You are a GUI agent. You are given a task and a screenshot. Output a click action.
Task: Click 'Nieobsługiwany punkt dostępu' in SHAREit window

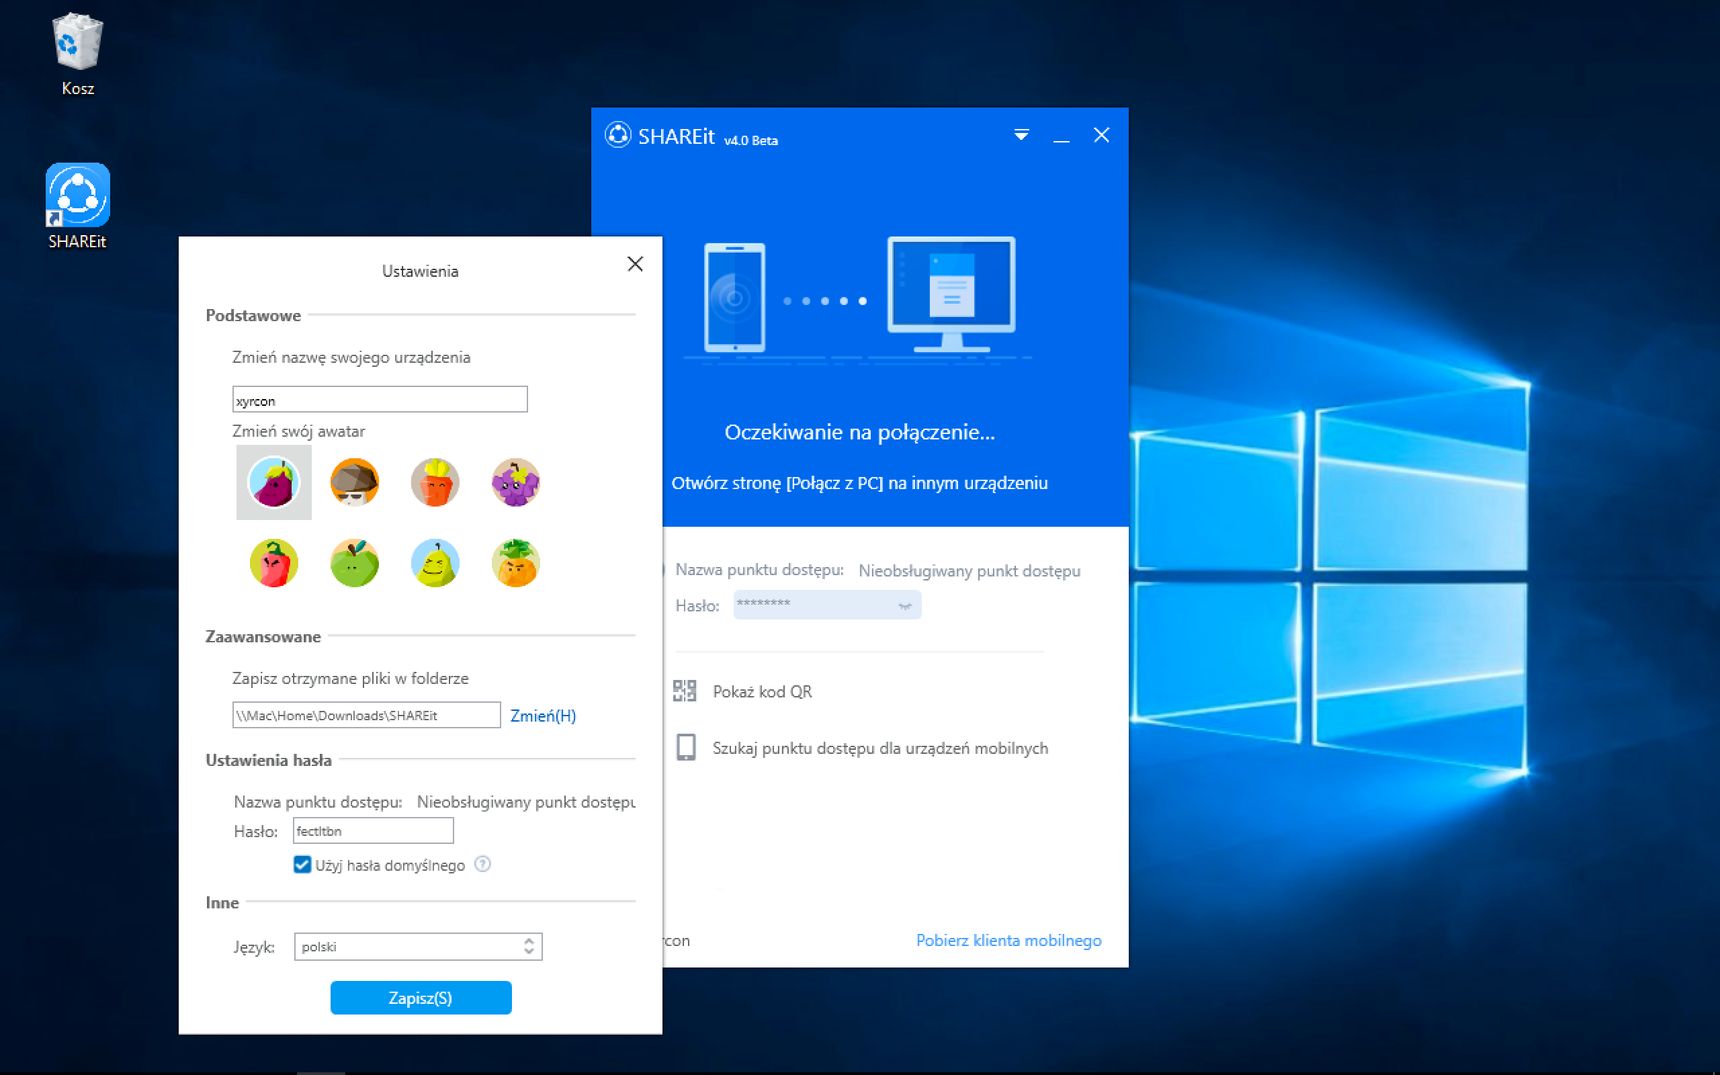pos(969,570)
